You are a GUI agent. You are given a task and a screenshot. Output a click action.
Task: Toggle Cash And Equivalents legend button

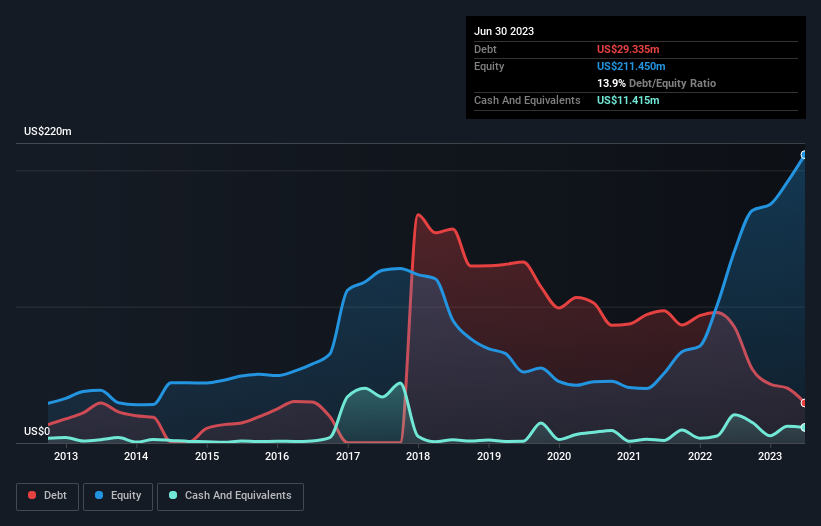230,496
